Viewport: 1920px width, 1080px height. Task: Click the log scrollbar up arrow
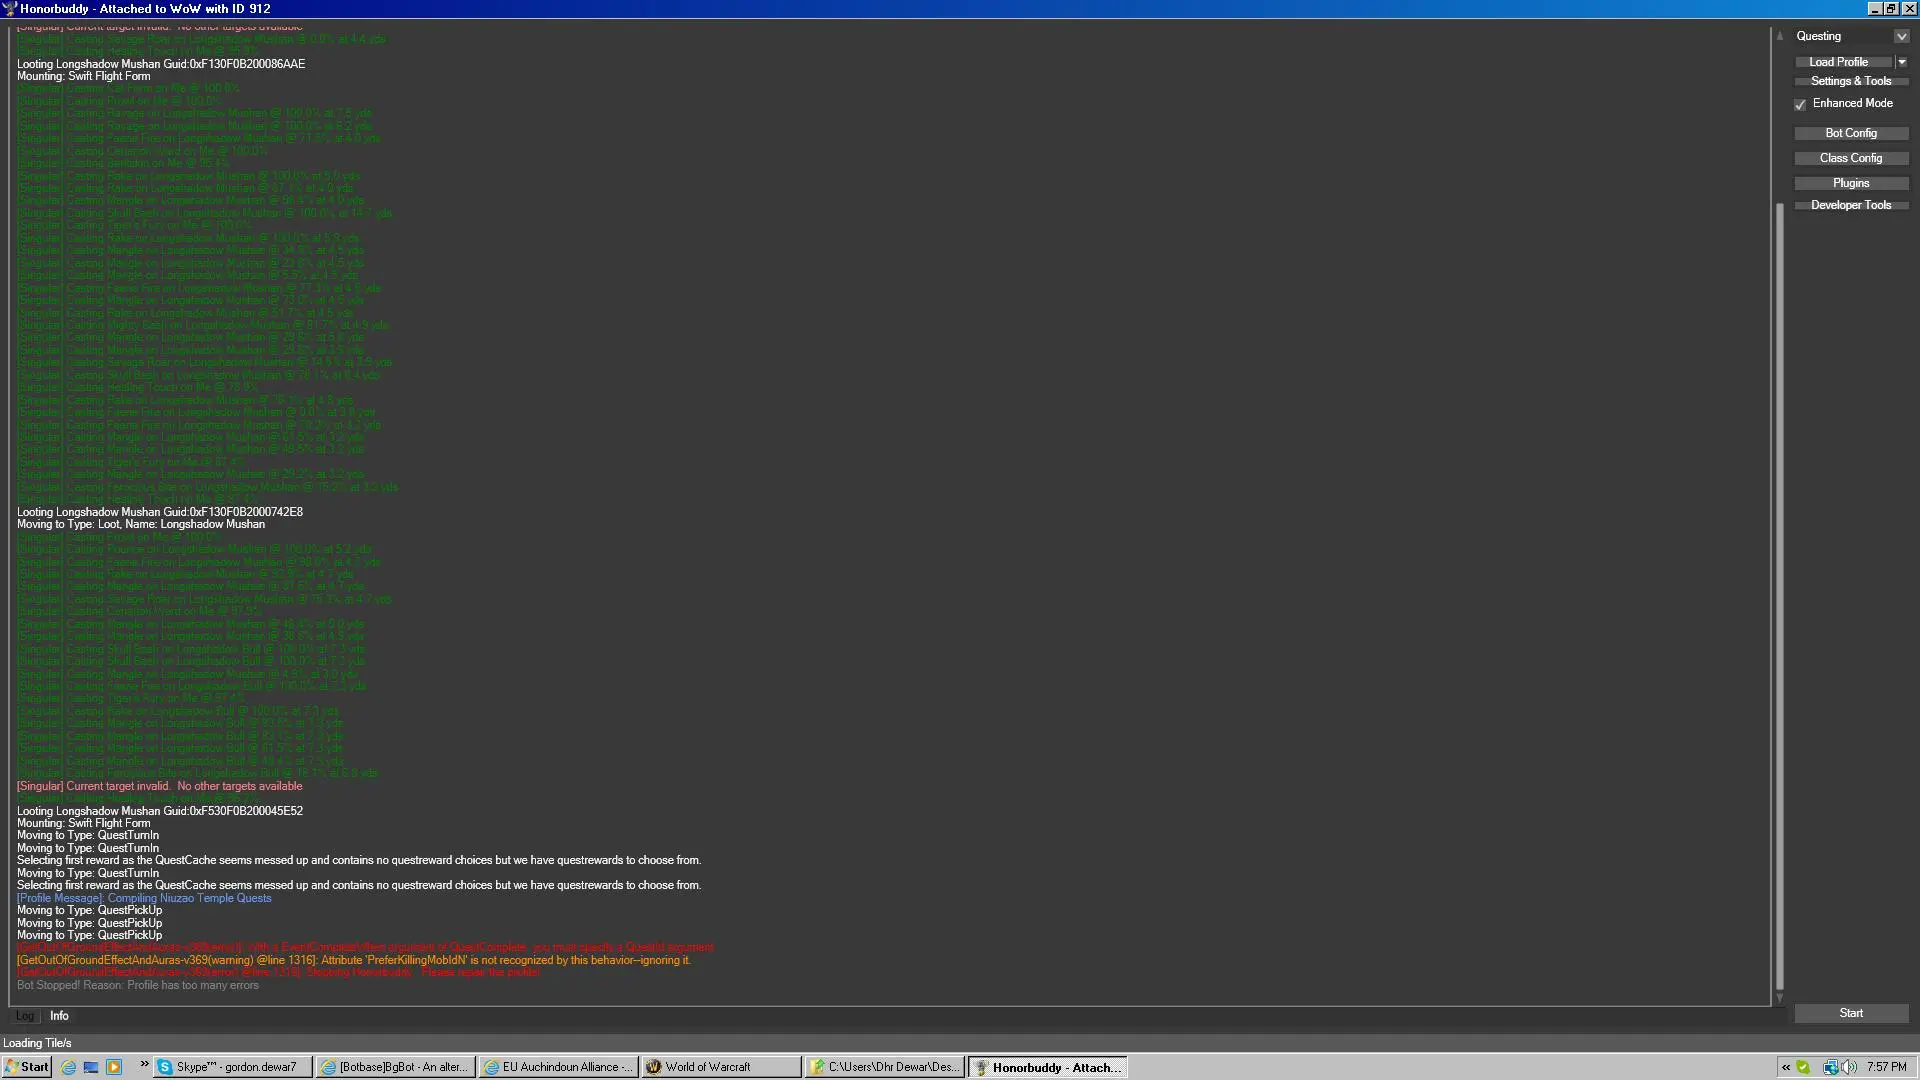click(x=1780, y=36)
